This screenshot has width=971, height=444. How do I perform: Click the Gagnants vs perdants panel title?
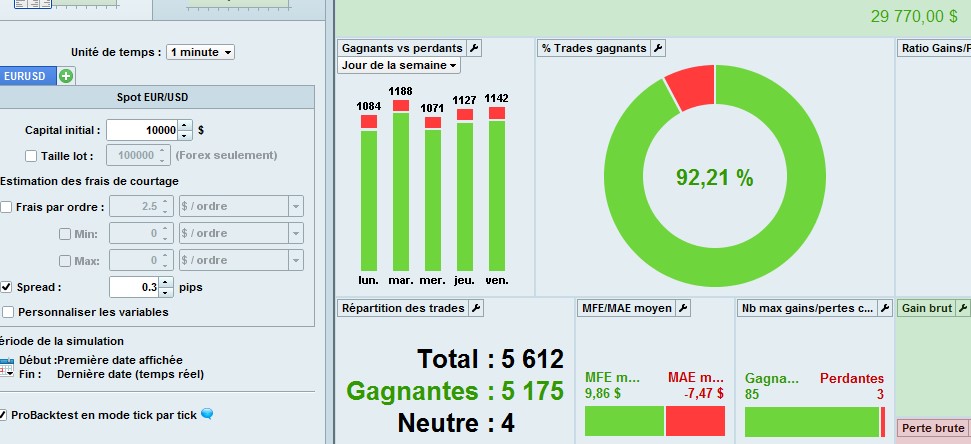click(x=403, y=48)
